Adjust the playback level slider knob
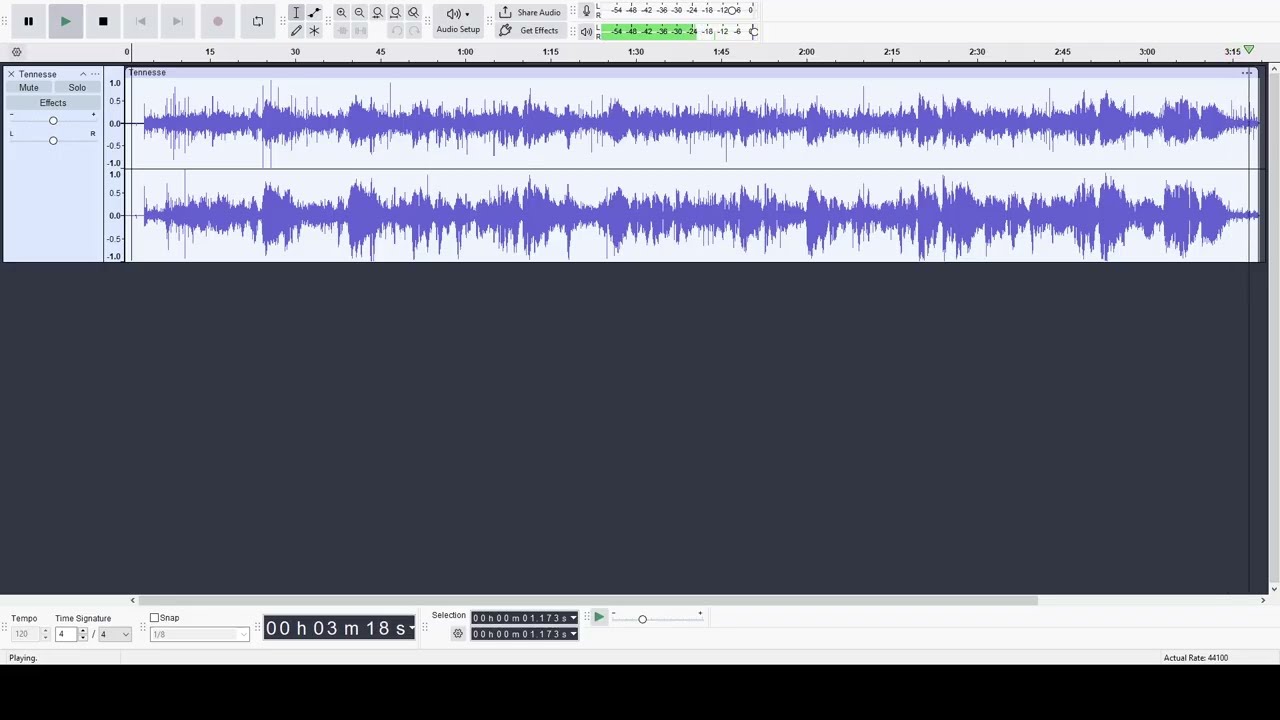The height and width of the screenshot is (720, 1280). click(x=753, y=31)
